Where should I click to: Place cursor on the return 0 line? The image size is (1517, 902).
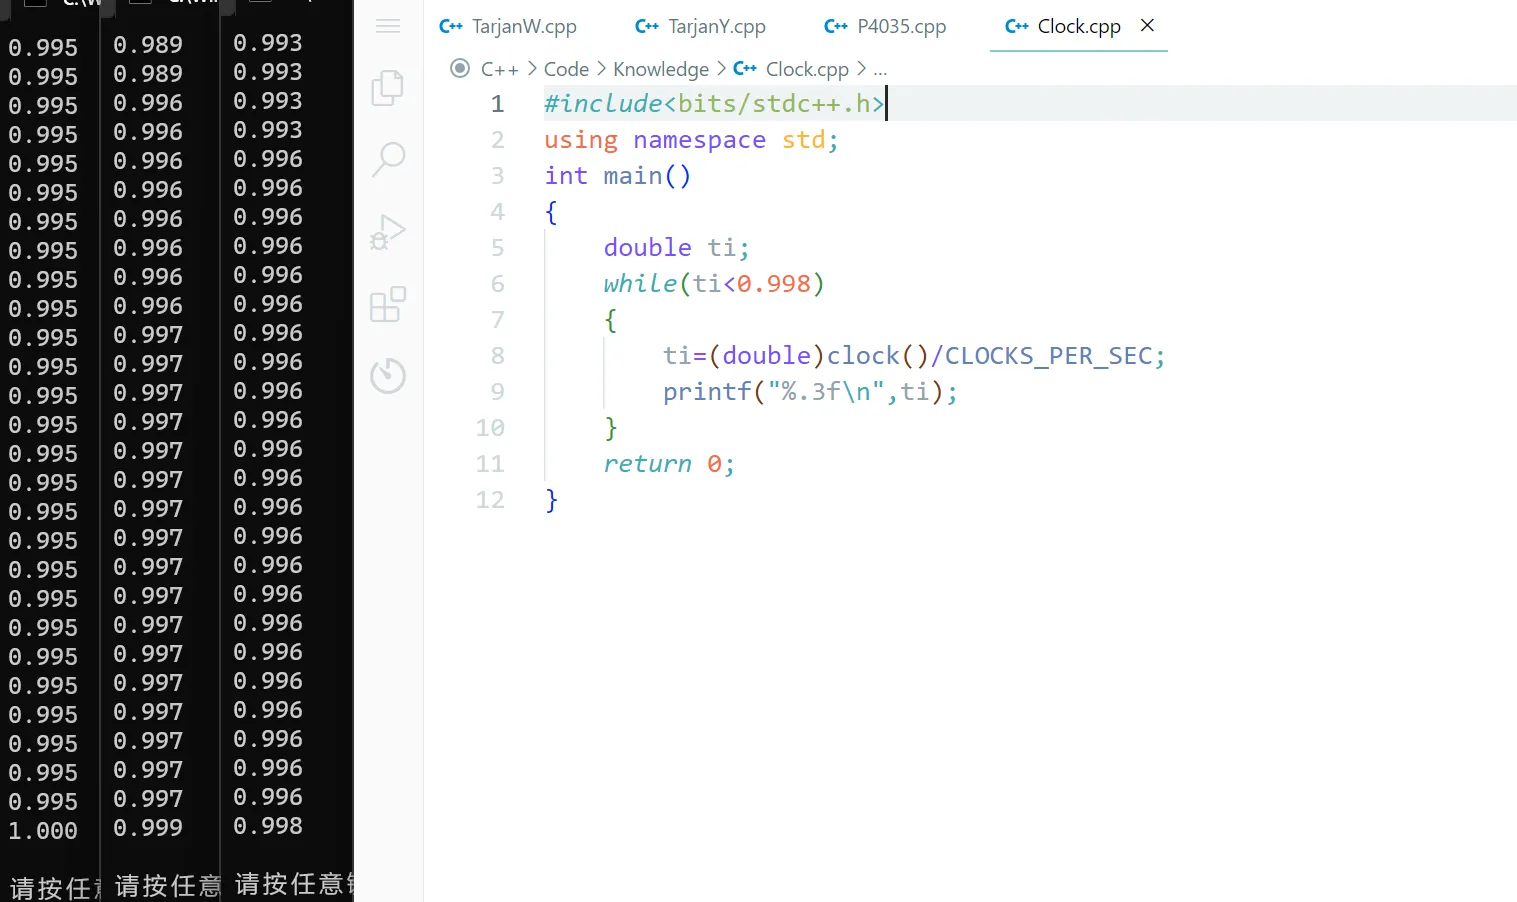coord(668,464)
